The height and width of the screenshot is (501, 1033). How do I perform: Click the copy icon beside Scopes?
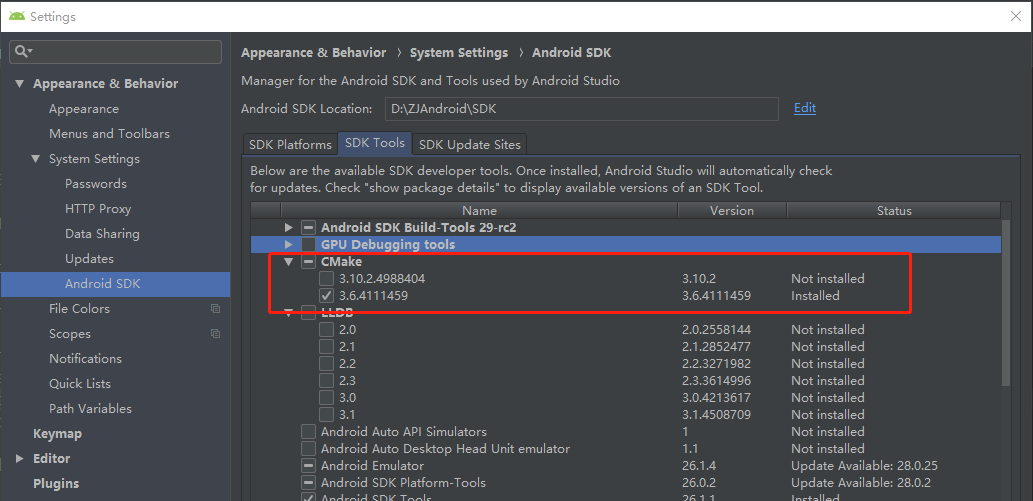click(x=215, y=334)
